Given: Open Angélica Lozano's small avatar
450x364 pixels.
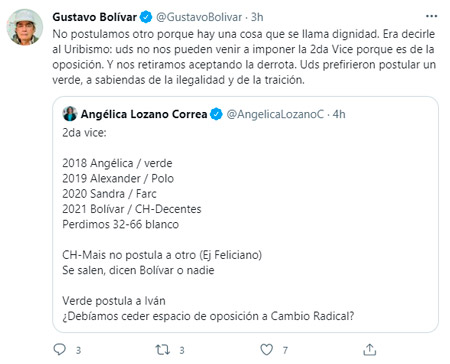Looking at the screenshot, I should [x=70, y=114].
